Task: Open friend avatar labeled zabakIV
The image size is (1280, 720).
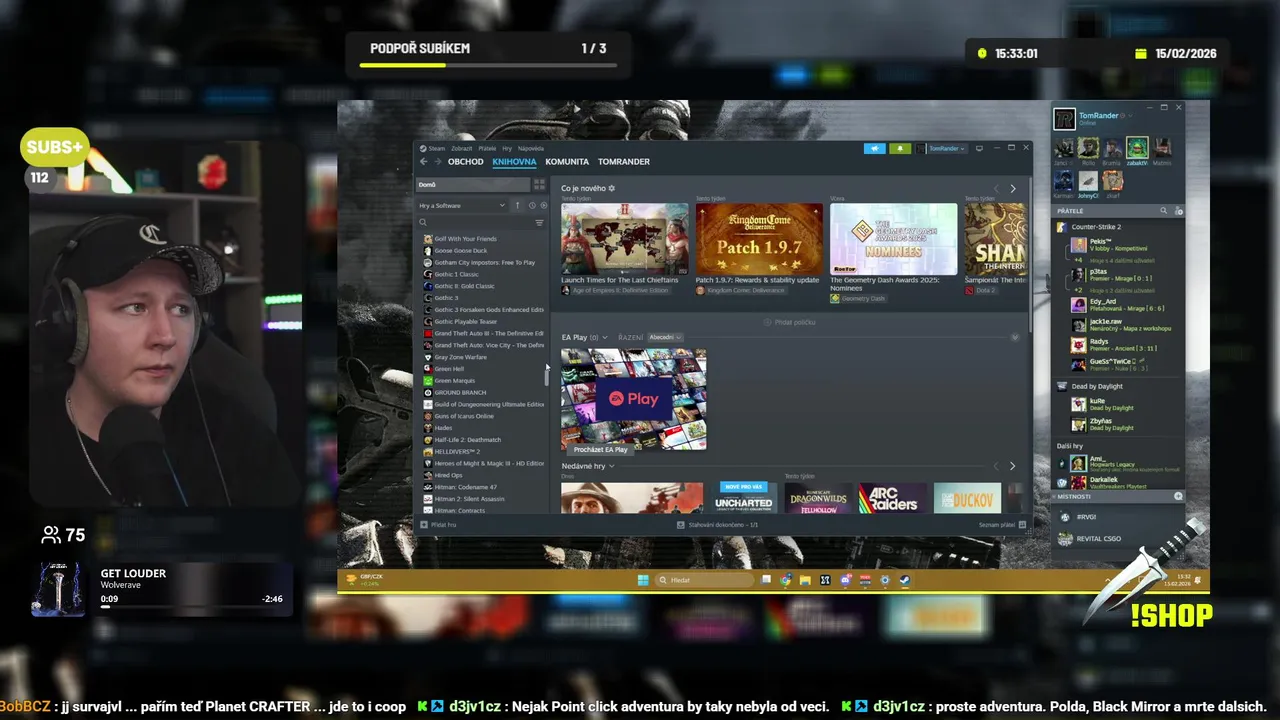Action: (x=1137, y=148)
